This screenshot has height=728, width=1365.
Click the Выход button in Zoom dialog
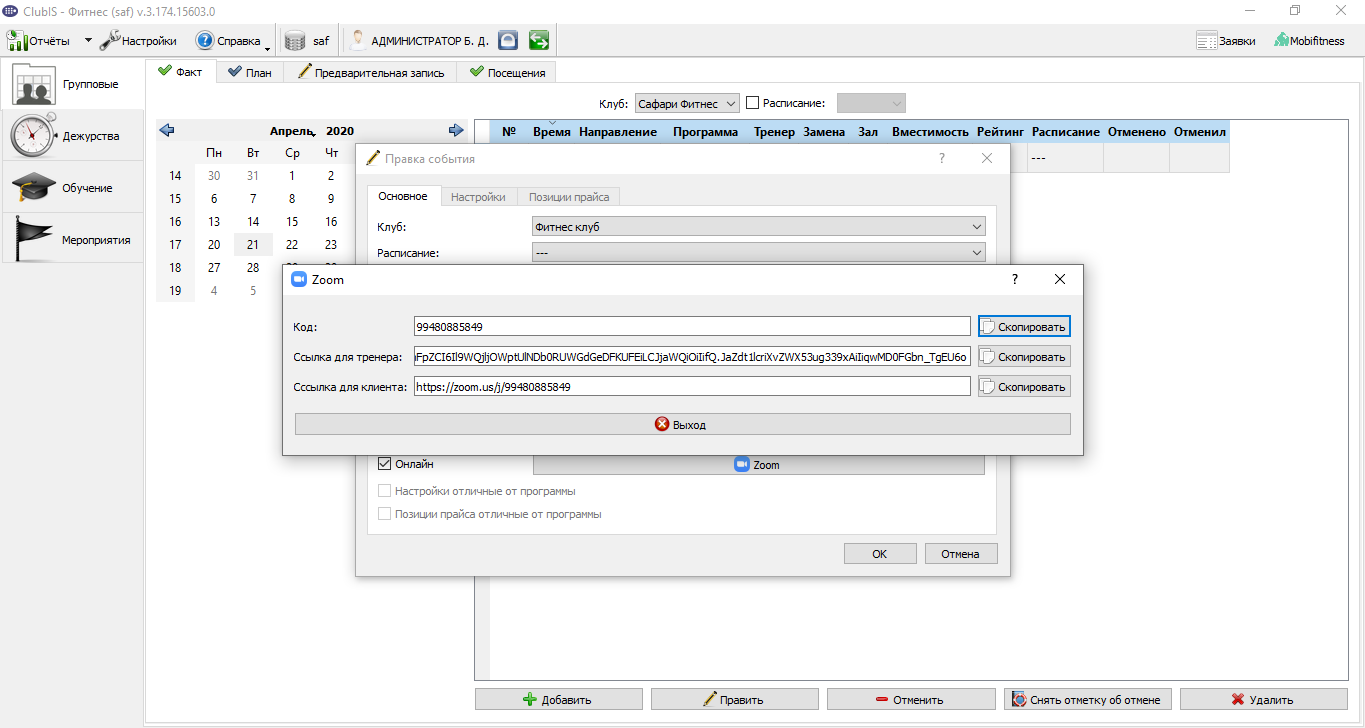(x=682, y=425)
